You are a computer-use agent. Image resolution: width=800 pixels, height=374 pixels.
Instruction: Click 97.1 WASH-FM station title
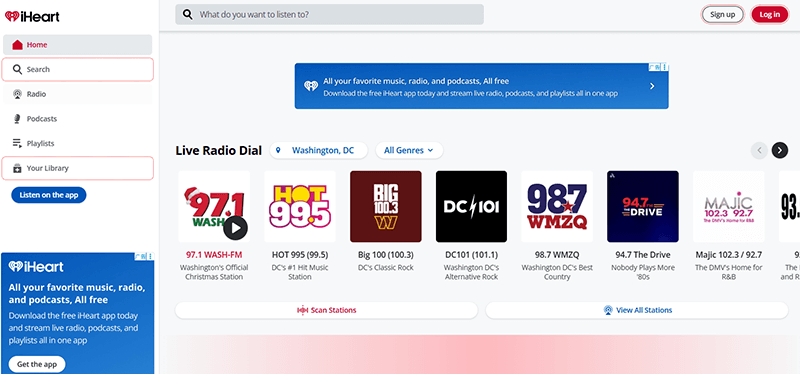click(214, 255)
